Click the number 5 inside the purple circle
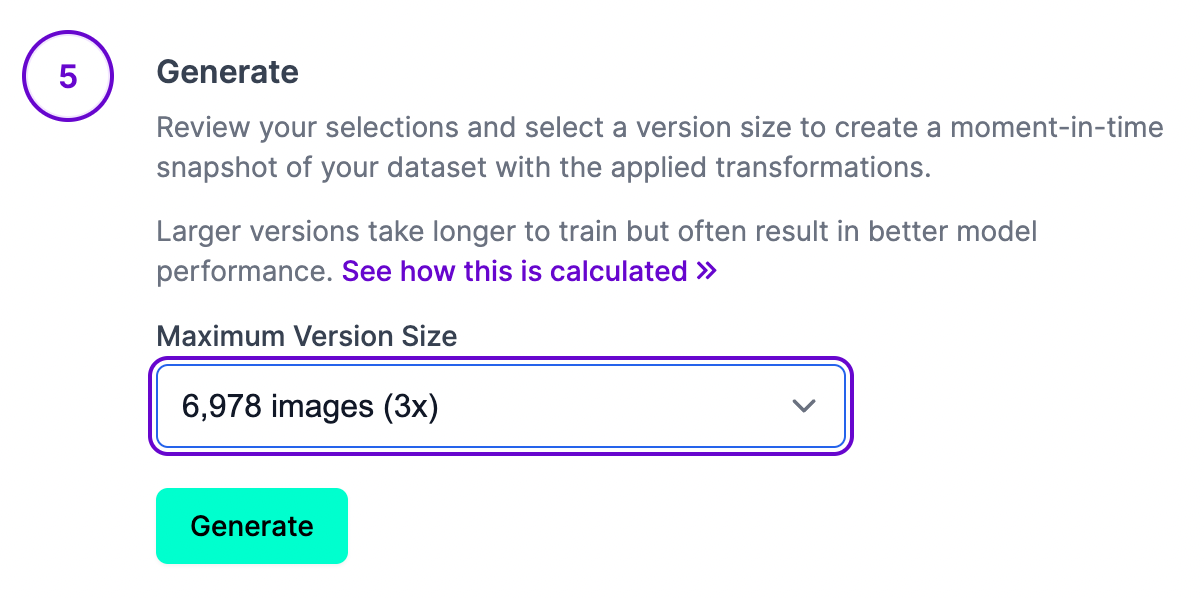Viewport: 1204px width, 598px height. pyautogui.click(x=68, y=77)
